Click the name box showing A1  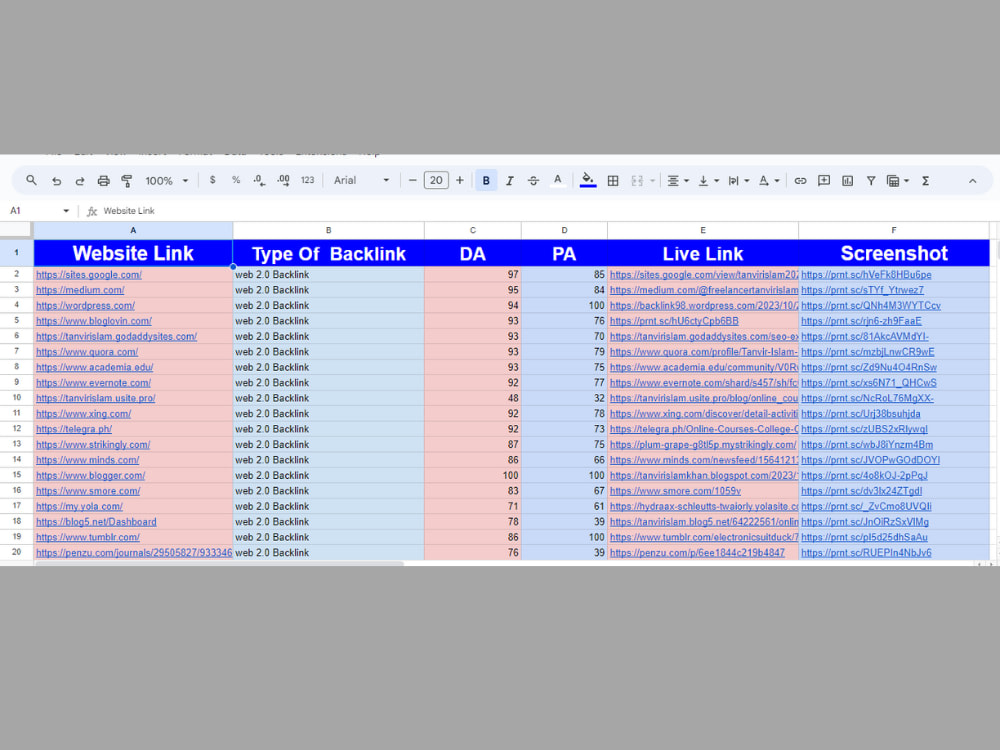click(35, 210)
